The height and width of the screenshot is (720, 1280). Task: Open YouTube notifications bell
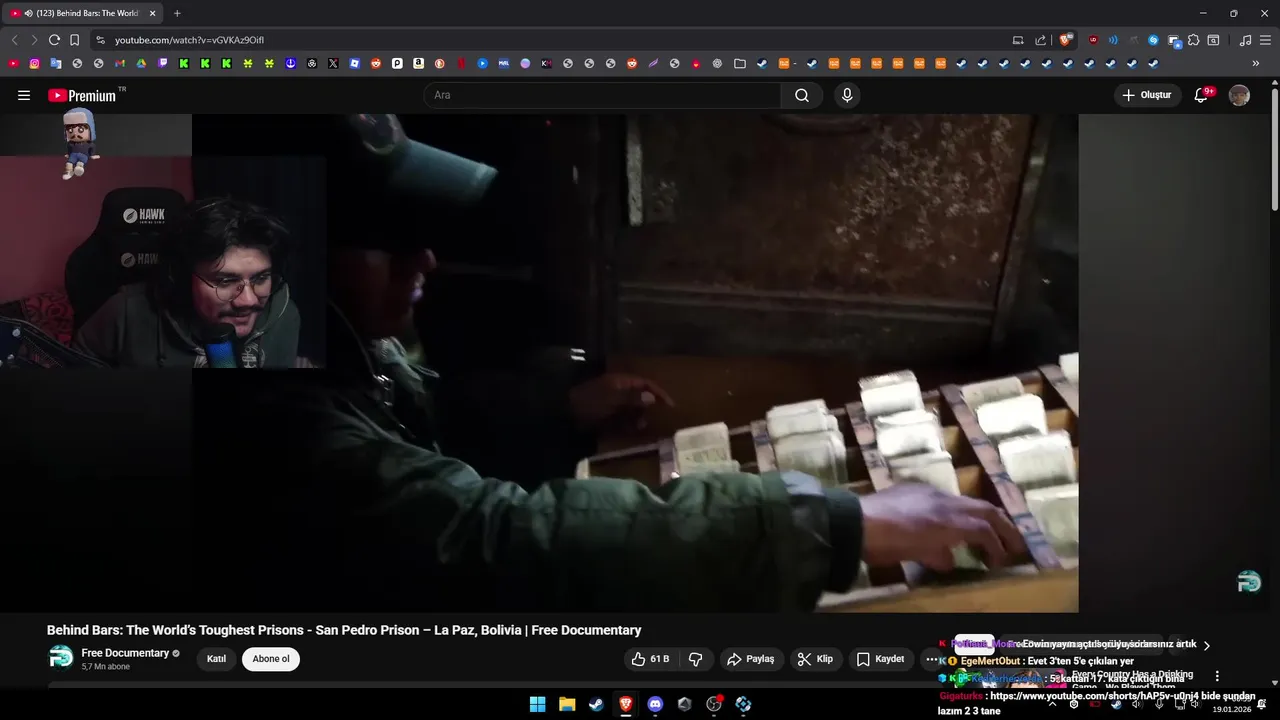pos(1202,95)
